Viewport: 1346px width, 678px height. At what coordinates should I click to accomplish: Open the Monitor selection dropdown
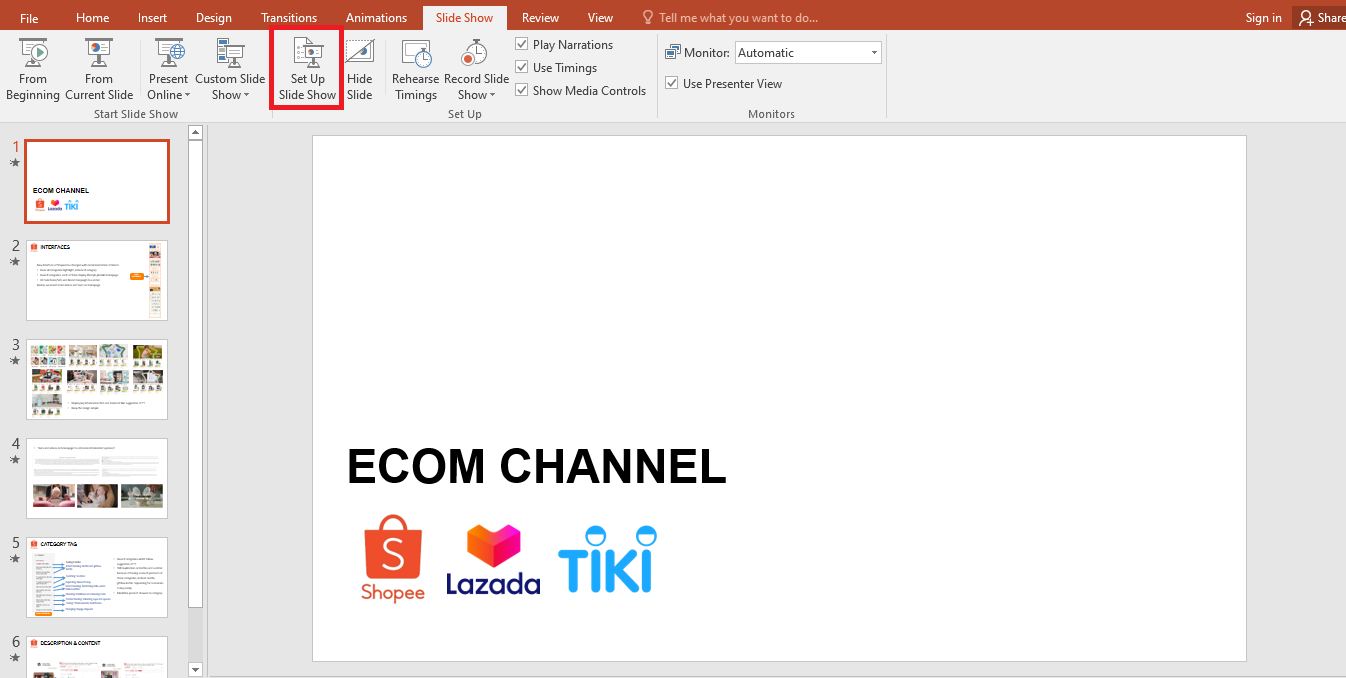coord(873,51)
